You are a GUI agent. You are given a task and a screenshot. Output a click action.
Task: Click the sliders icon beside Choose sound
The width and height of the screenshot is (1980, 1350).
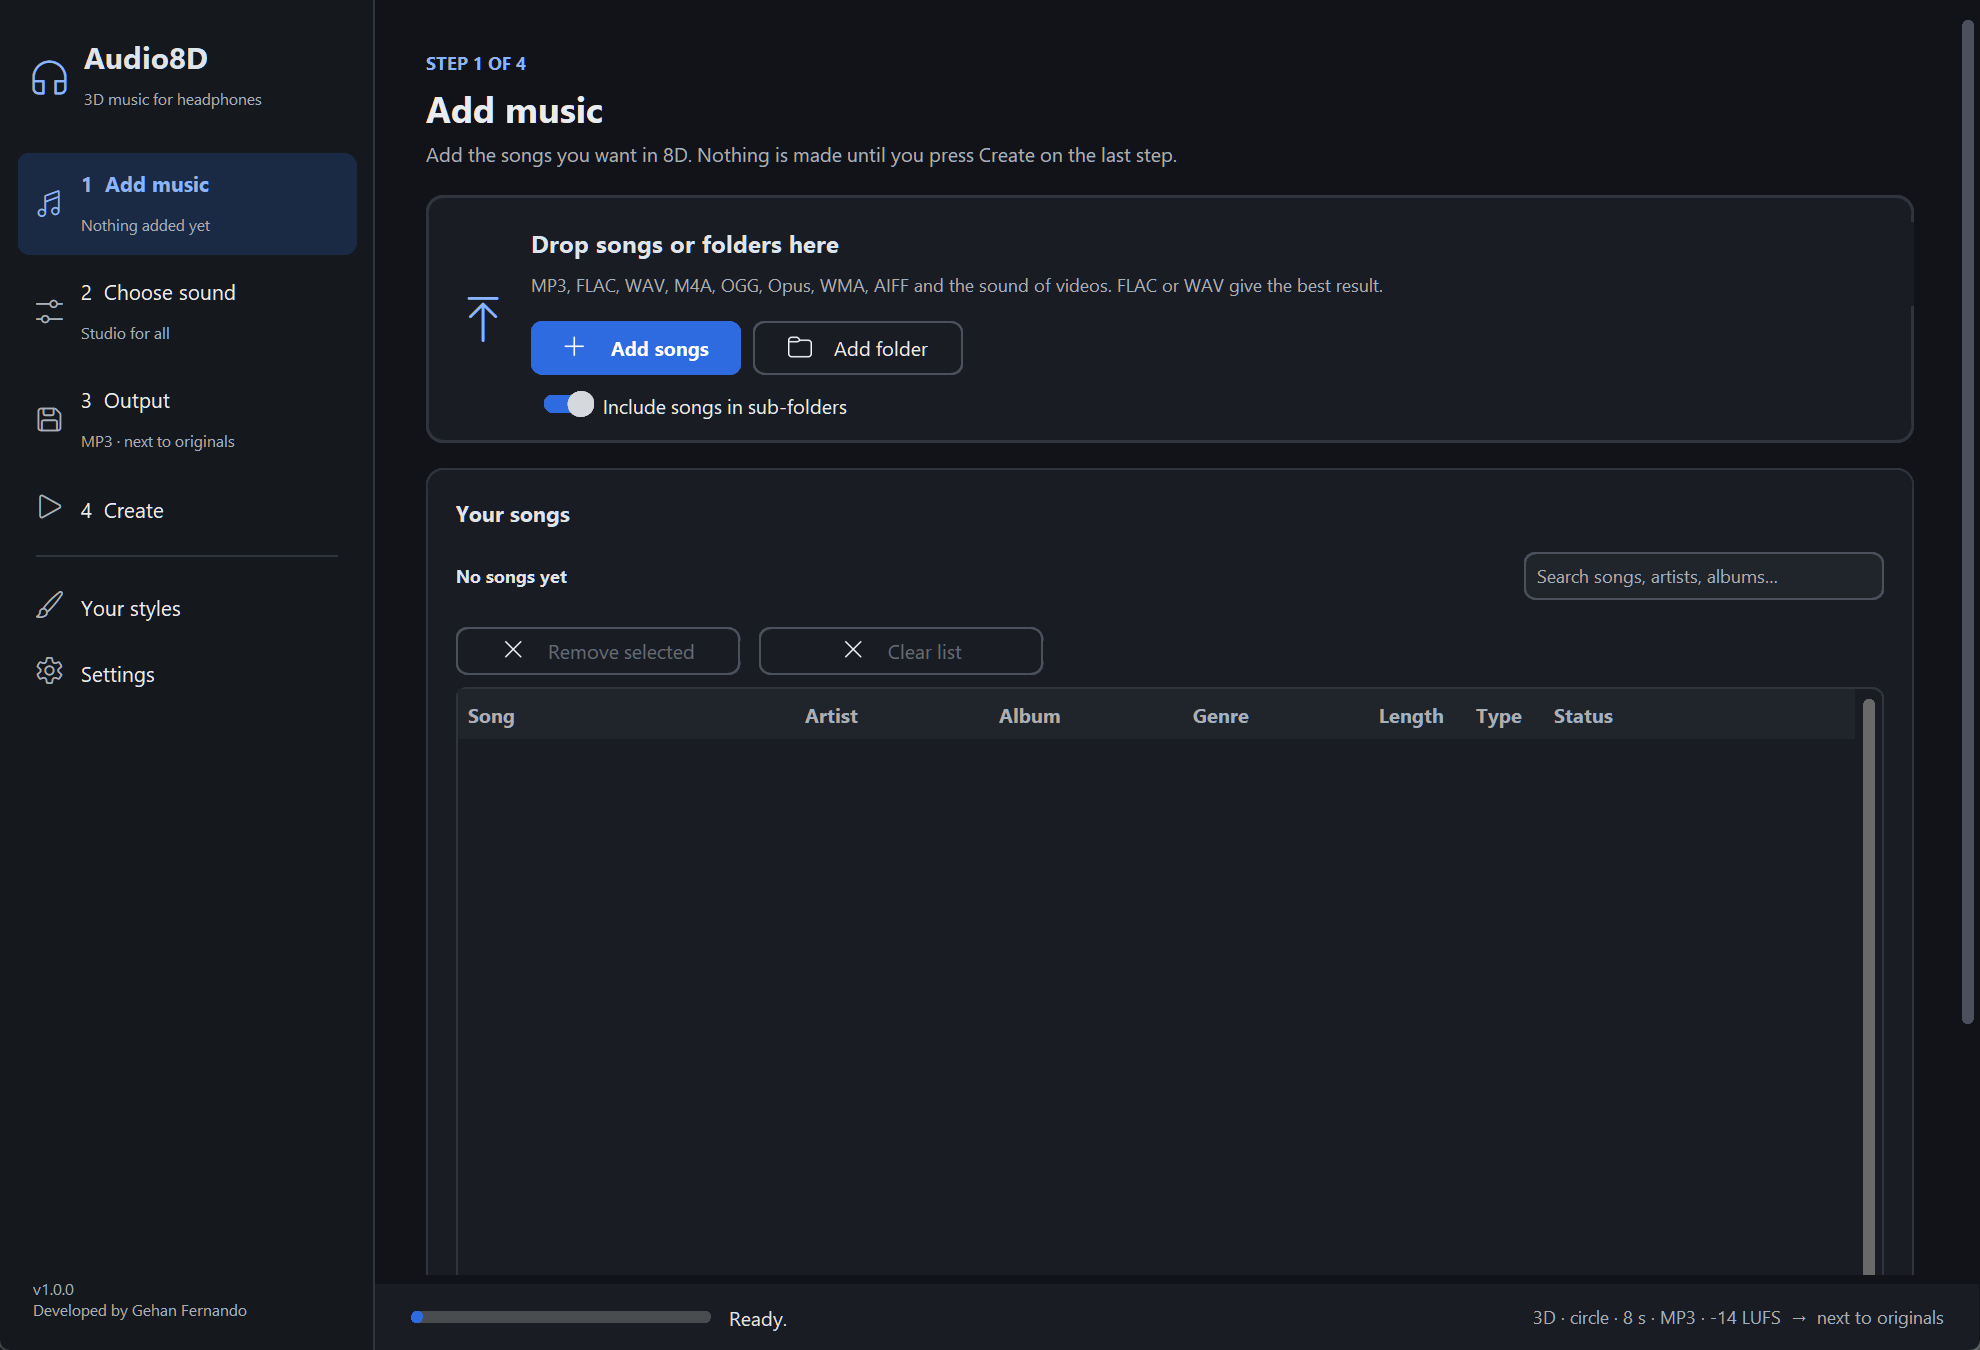coord(49,312)
